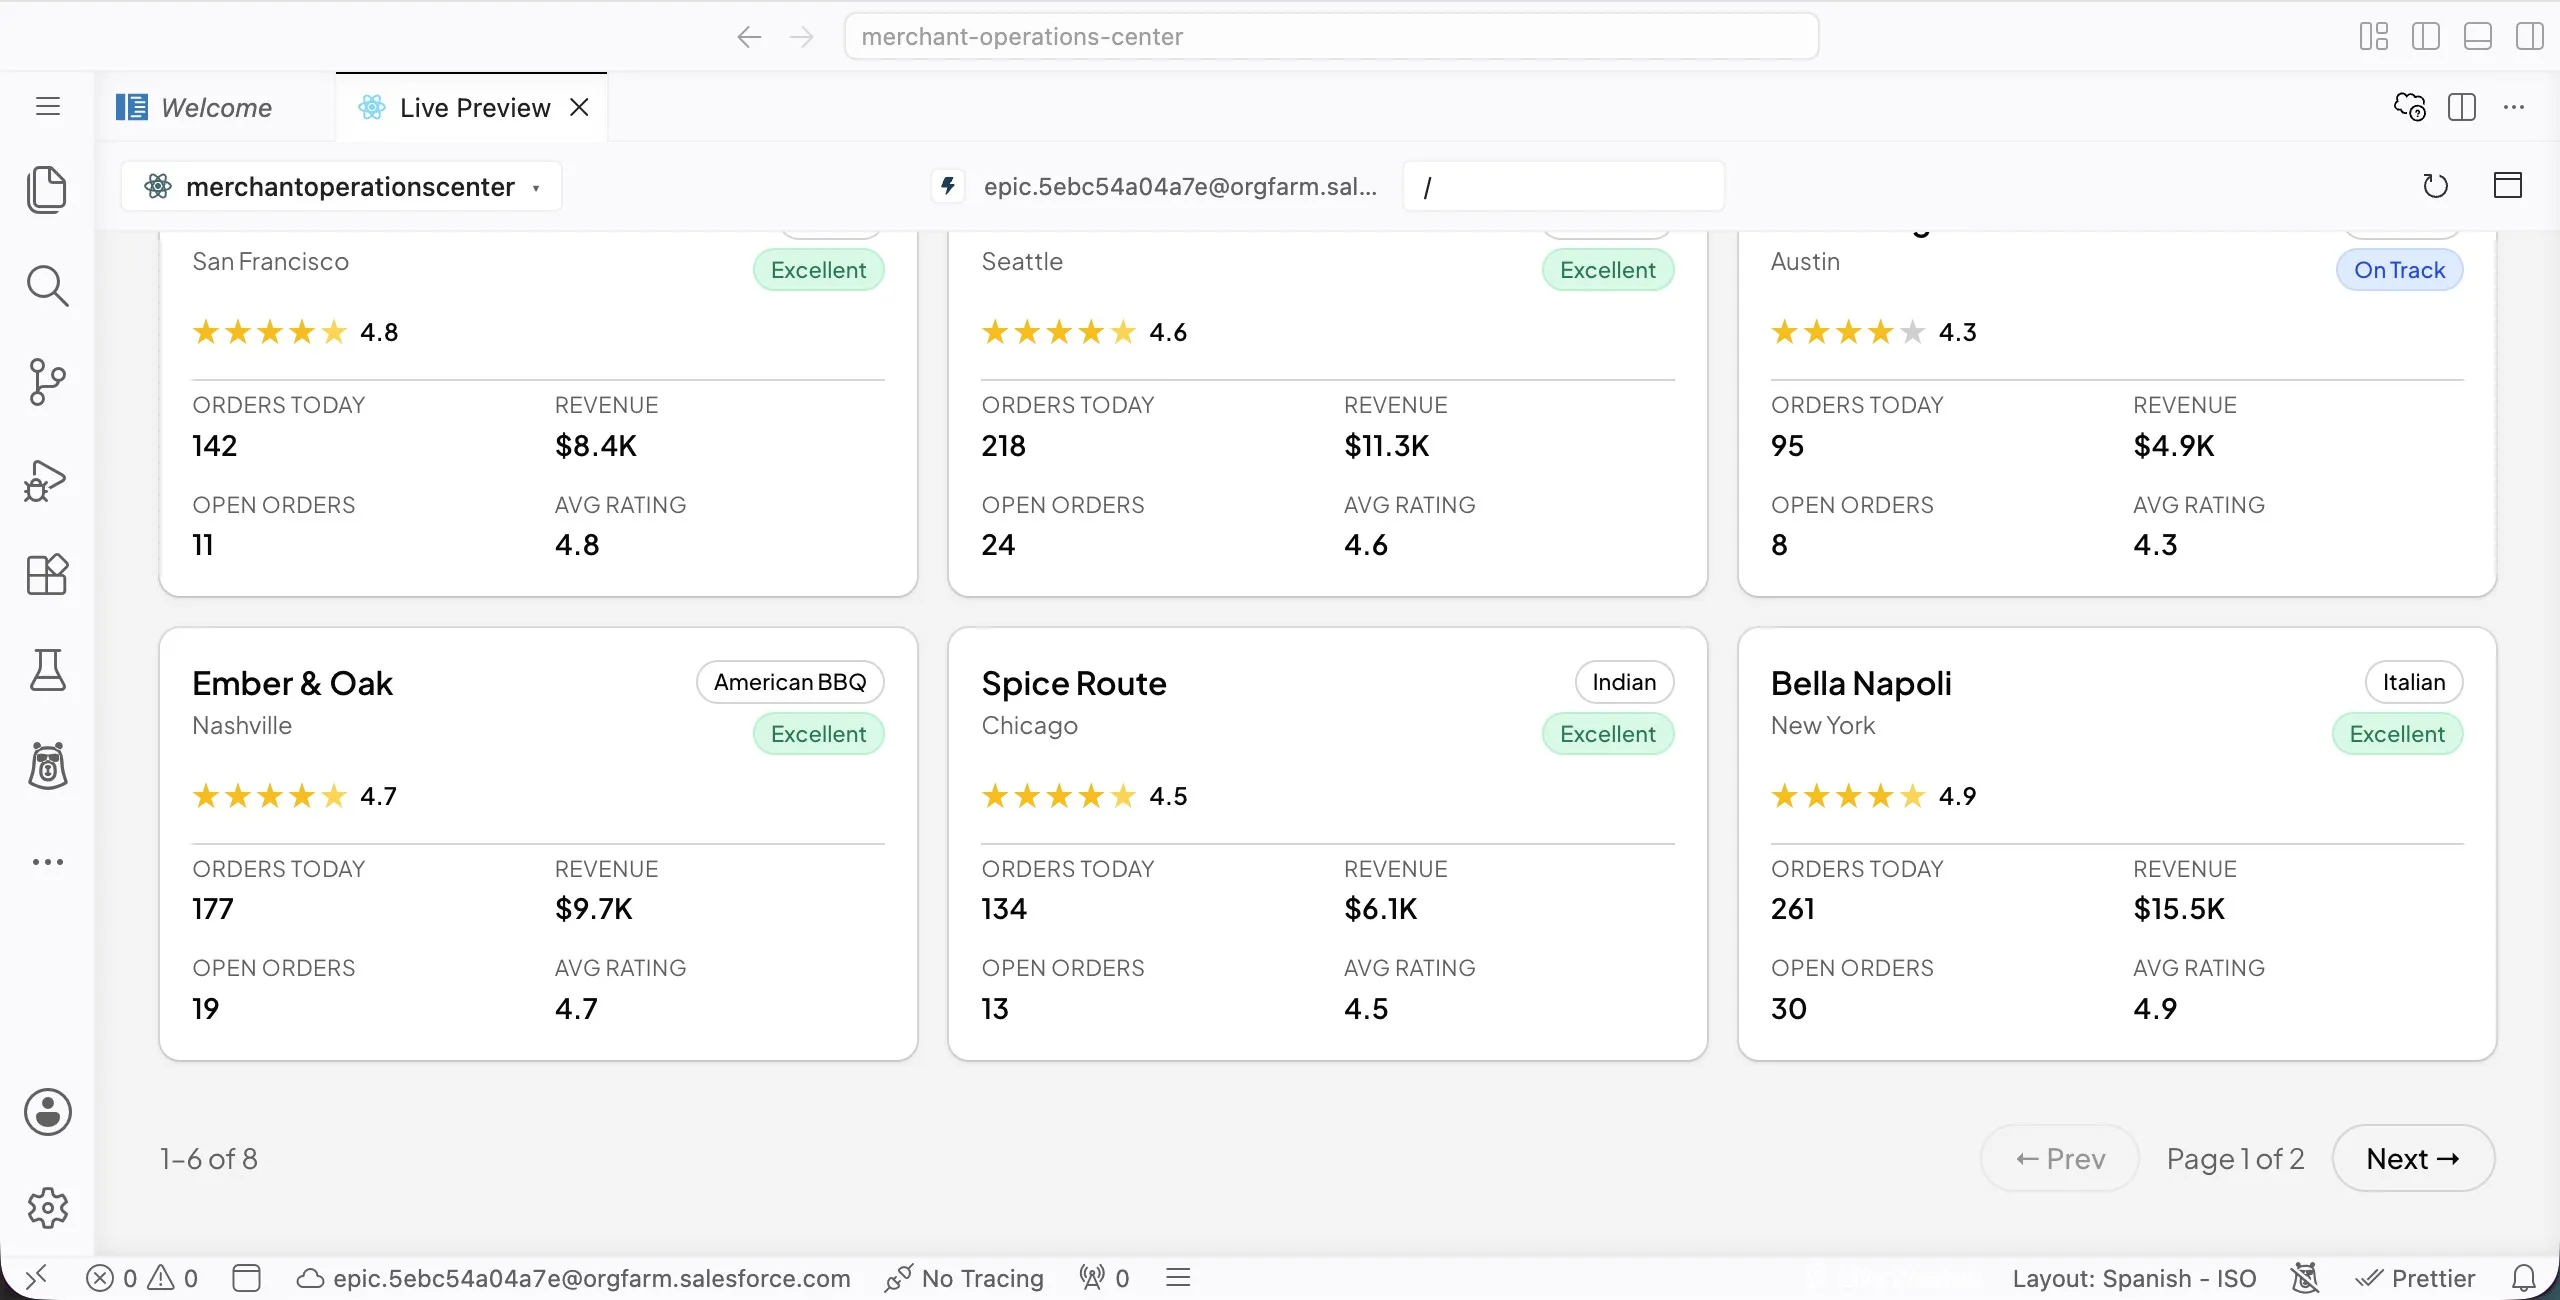
Task: Open the Extensions view icon
Action: 47,575
